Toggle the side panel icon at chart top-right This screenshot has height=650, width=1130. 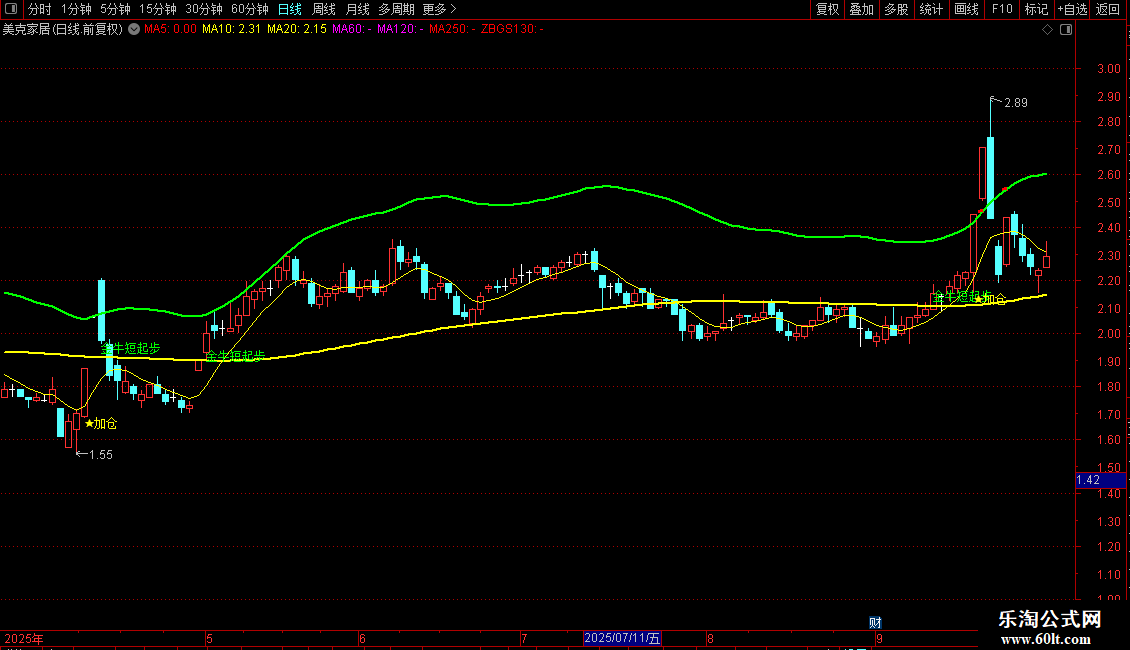click(x=1066, y=30)
